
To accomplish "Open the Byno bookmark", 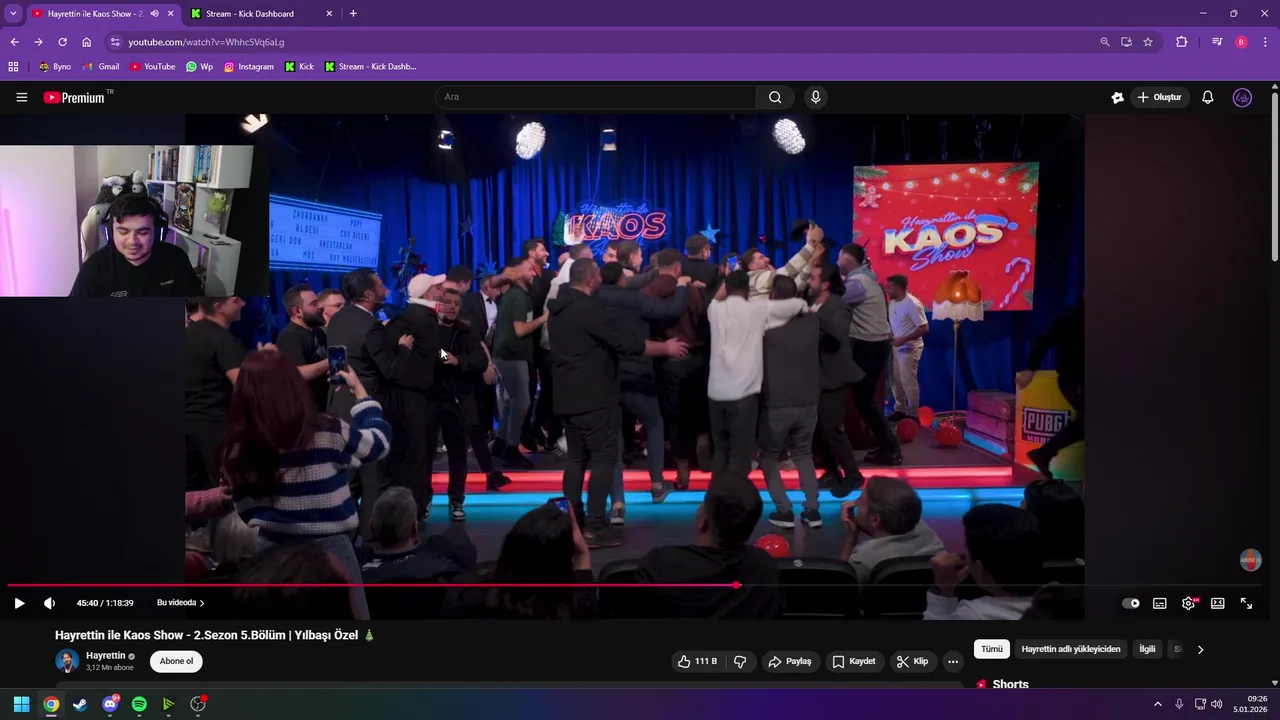I will coord(55,67).
